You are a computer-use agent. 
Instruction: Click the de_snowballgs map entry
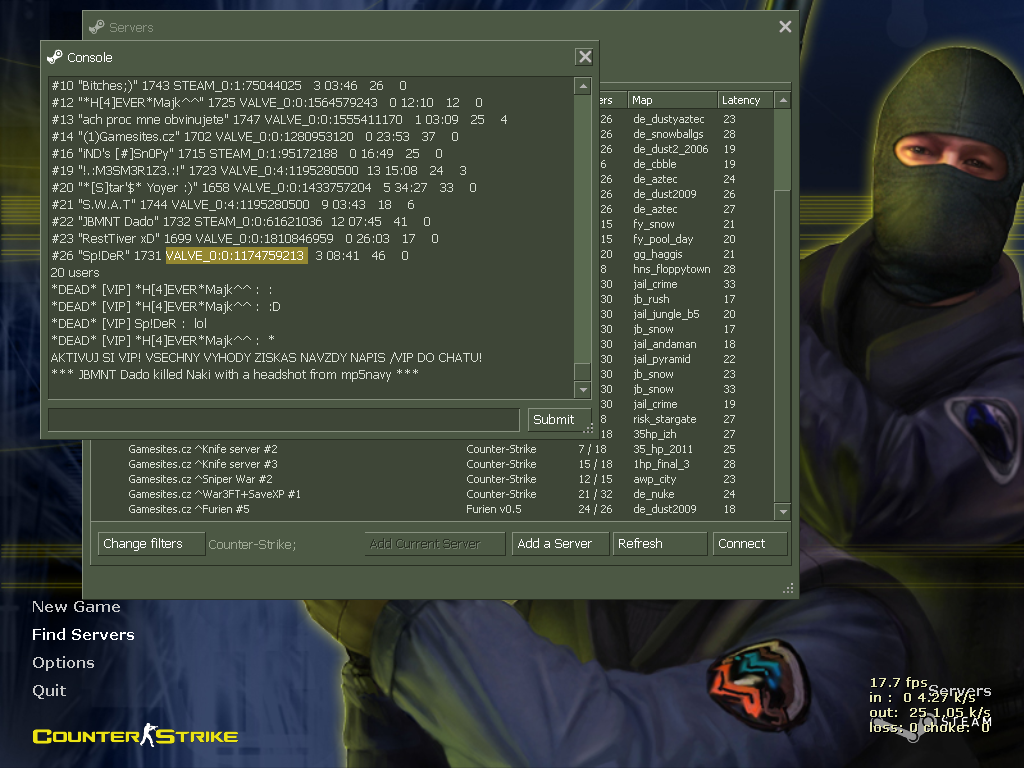pyautogui.click(x=668, y=135)
